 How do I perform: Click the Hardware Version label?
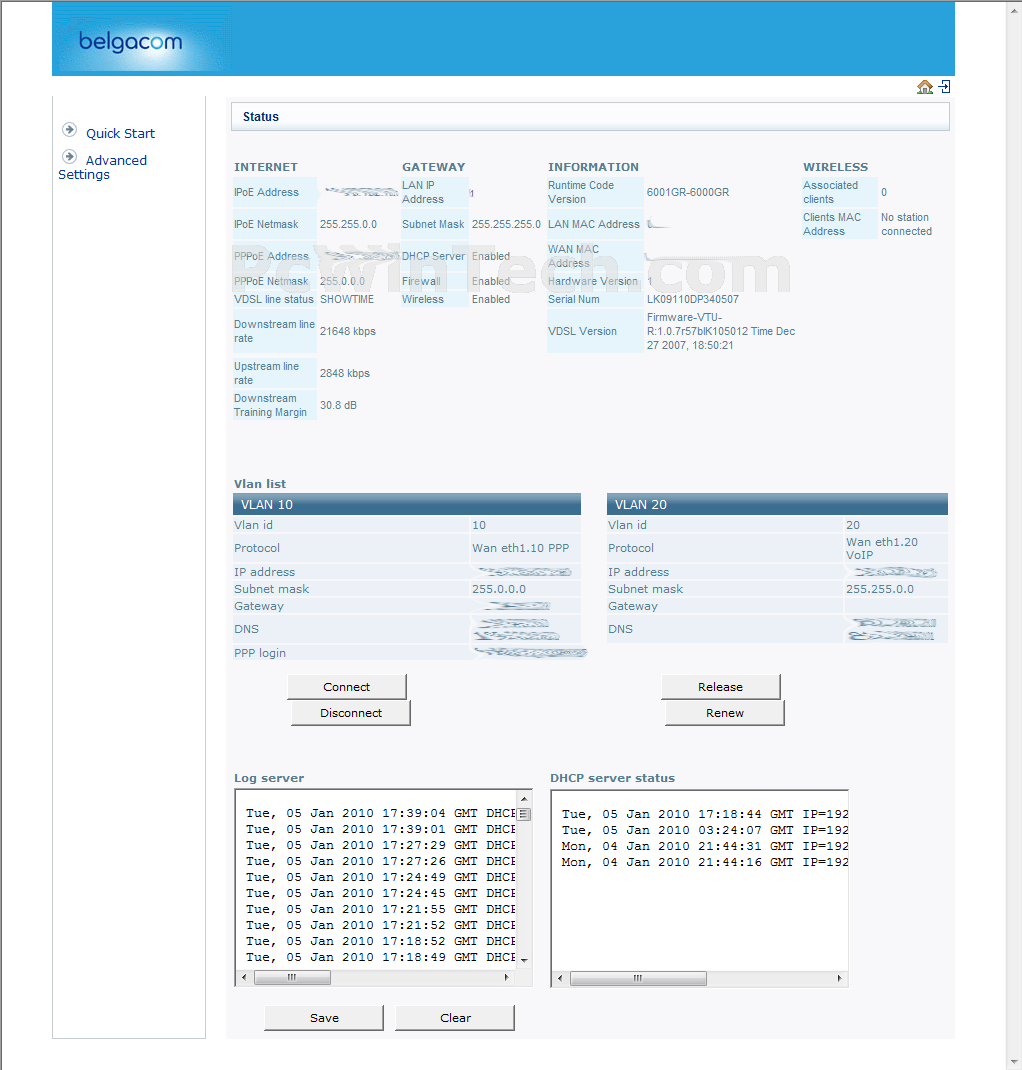click(592, 281)
